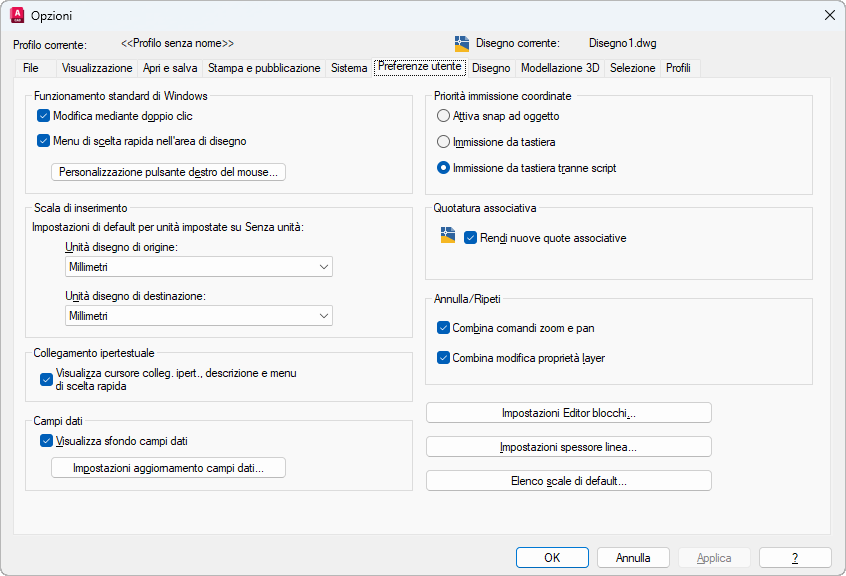Open the Apri e salva tab
Viewport: 846px width, 576px height.
point(170,68)
